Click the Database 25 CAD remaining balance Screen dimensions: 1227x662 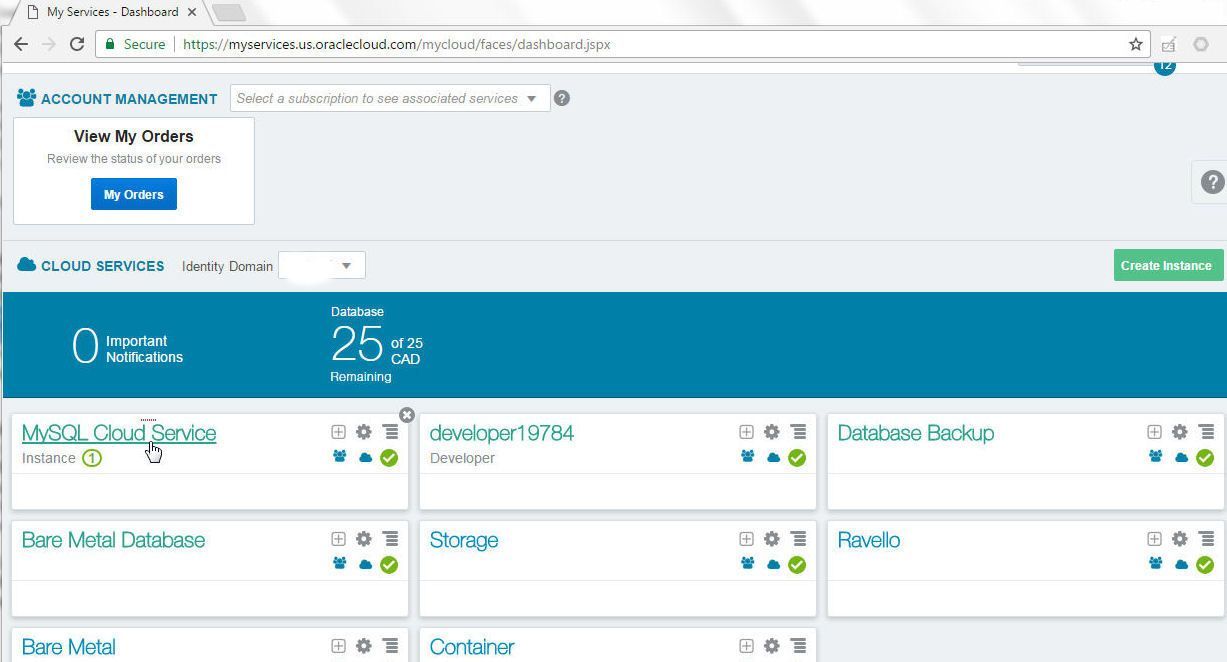[377, 345]
